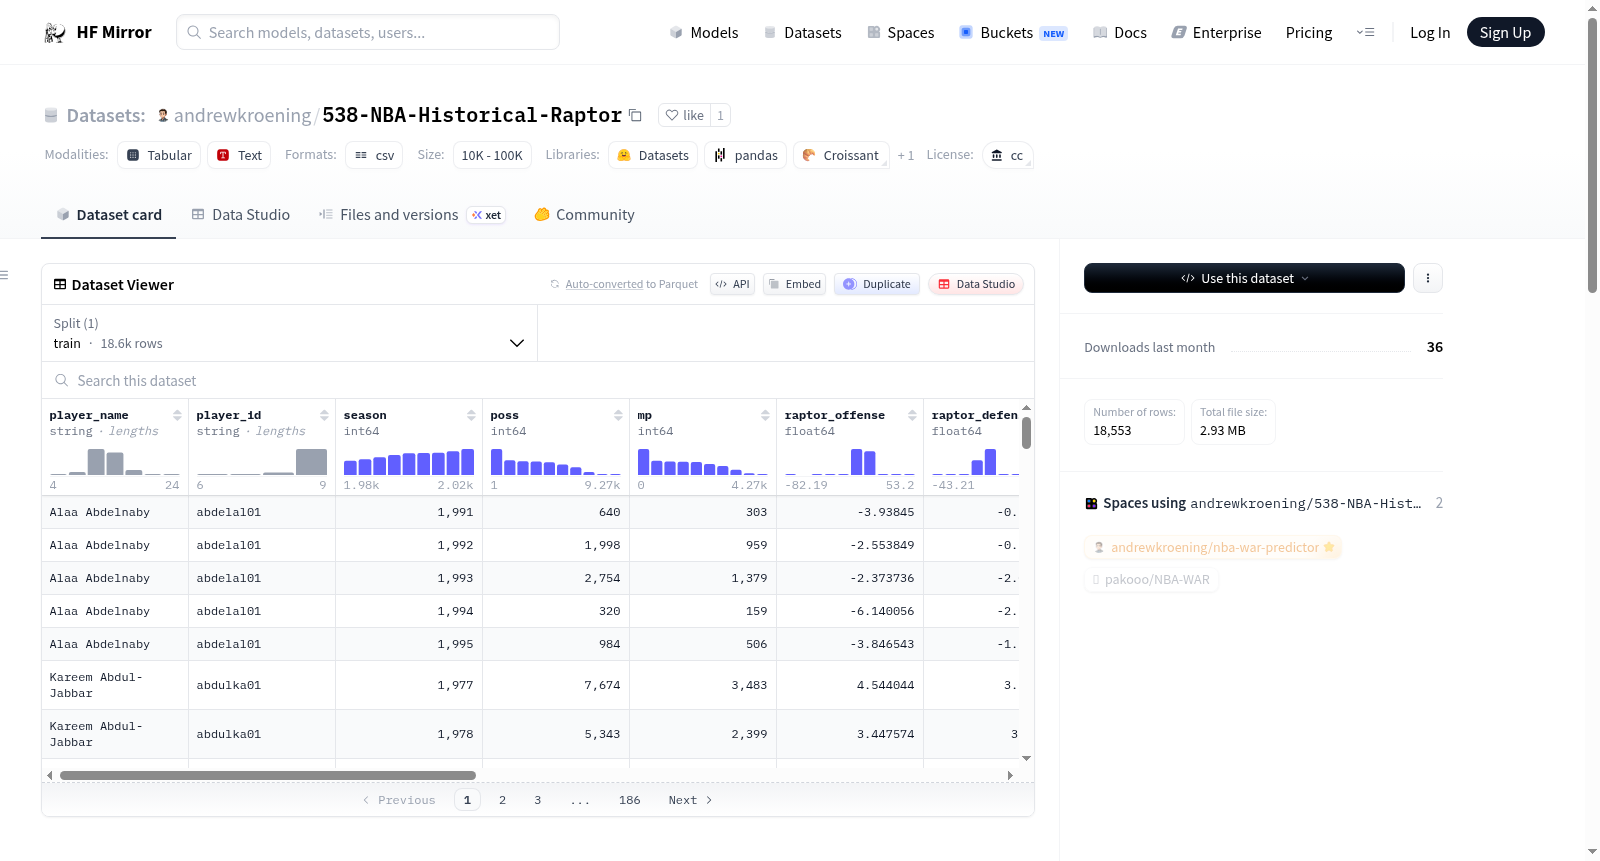Click the andrewkroening user avatar

163,115
